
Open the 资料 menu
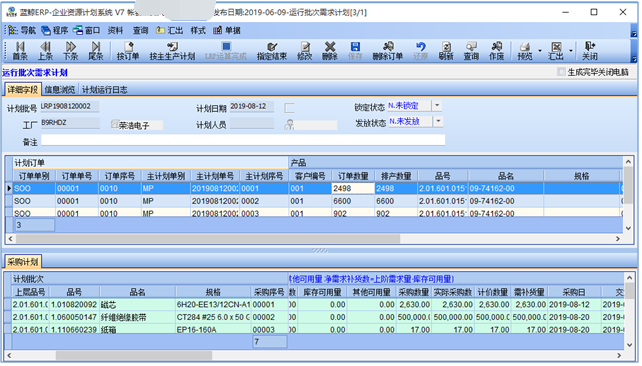tap(115, 30)
